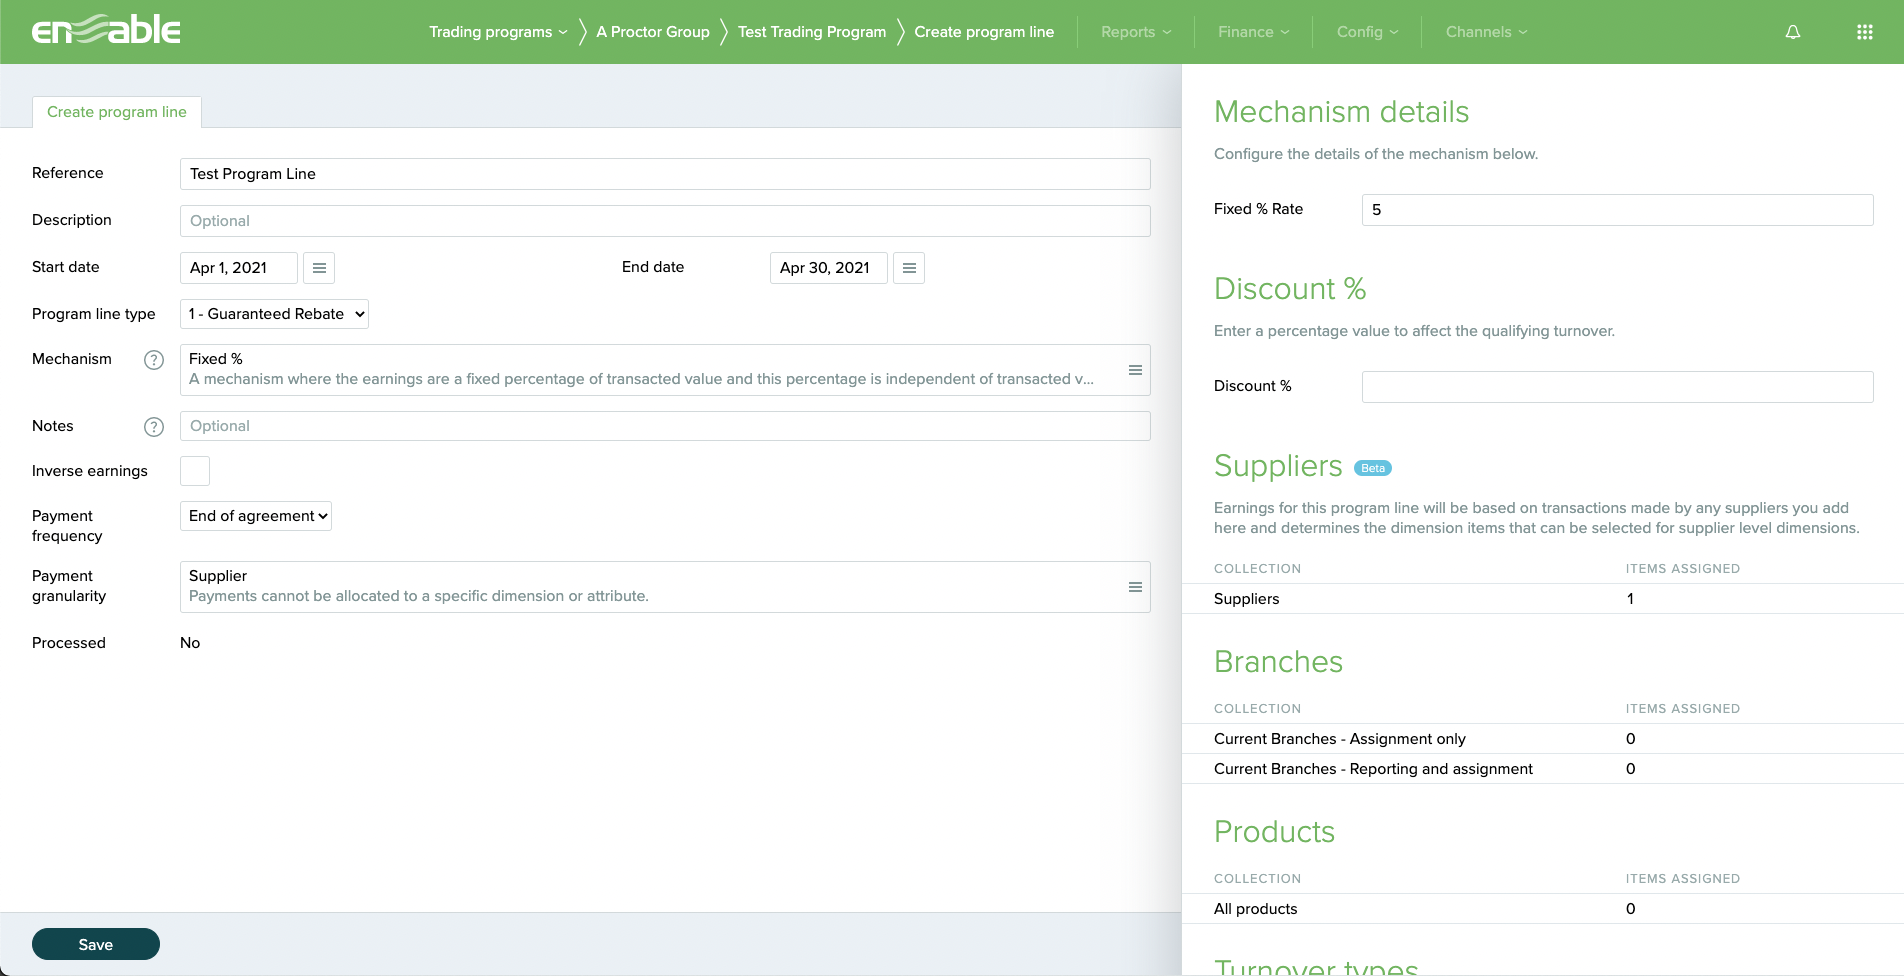Expand the Finance menu
The height and width of the screenshot is (976, 1904).
click(1254, 32)
